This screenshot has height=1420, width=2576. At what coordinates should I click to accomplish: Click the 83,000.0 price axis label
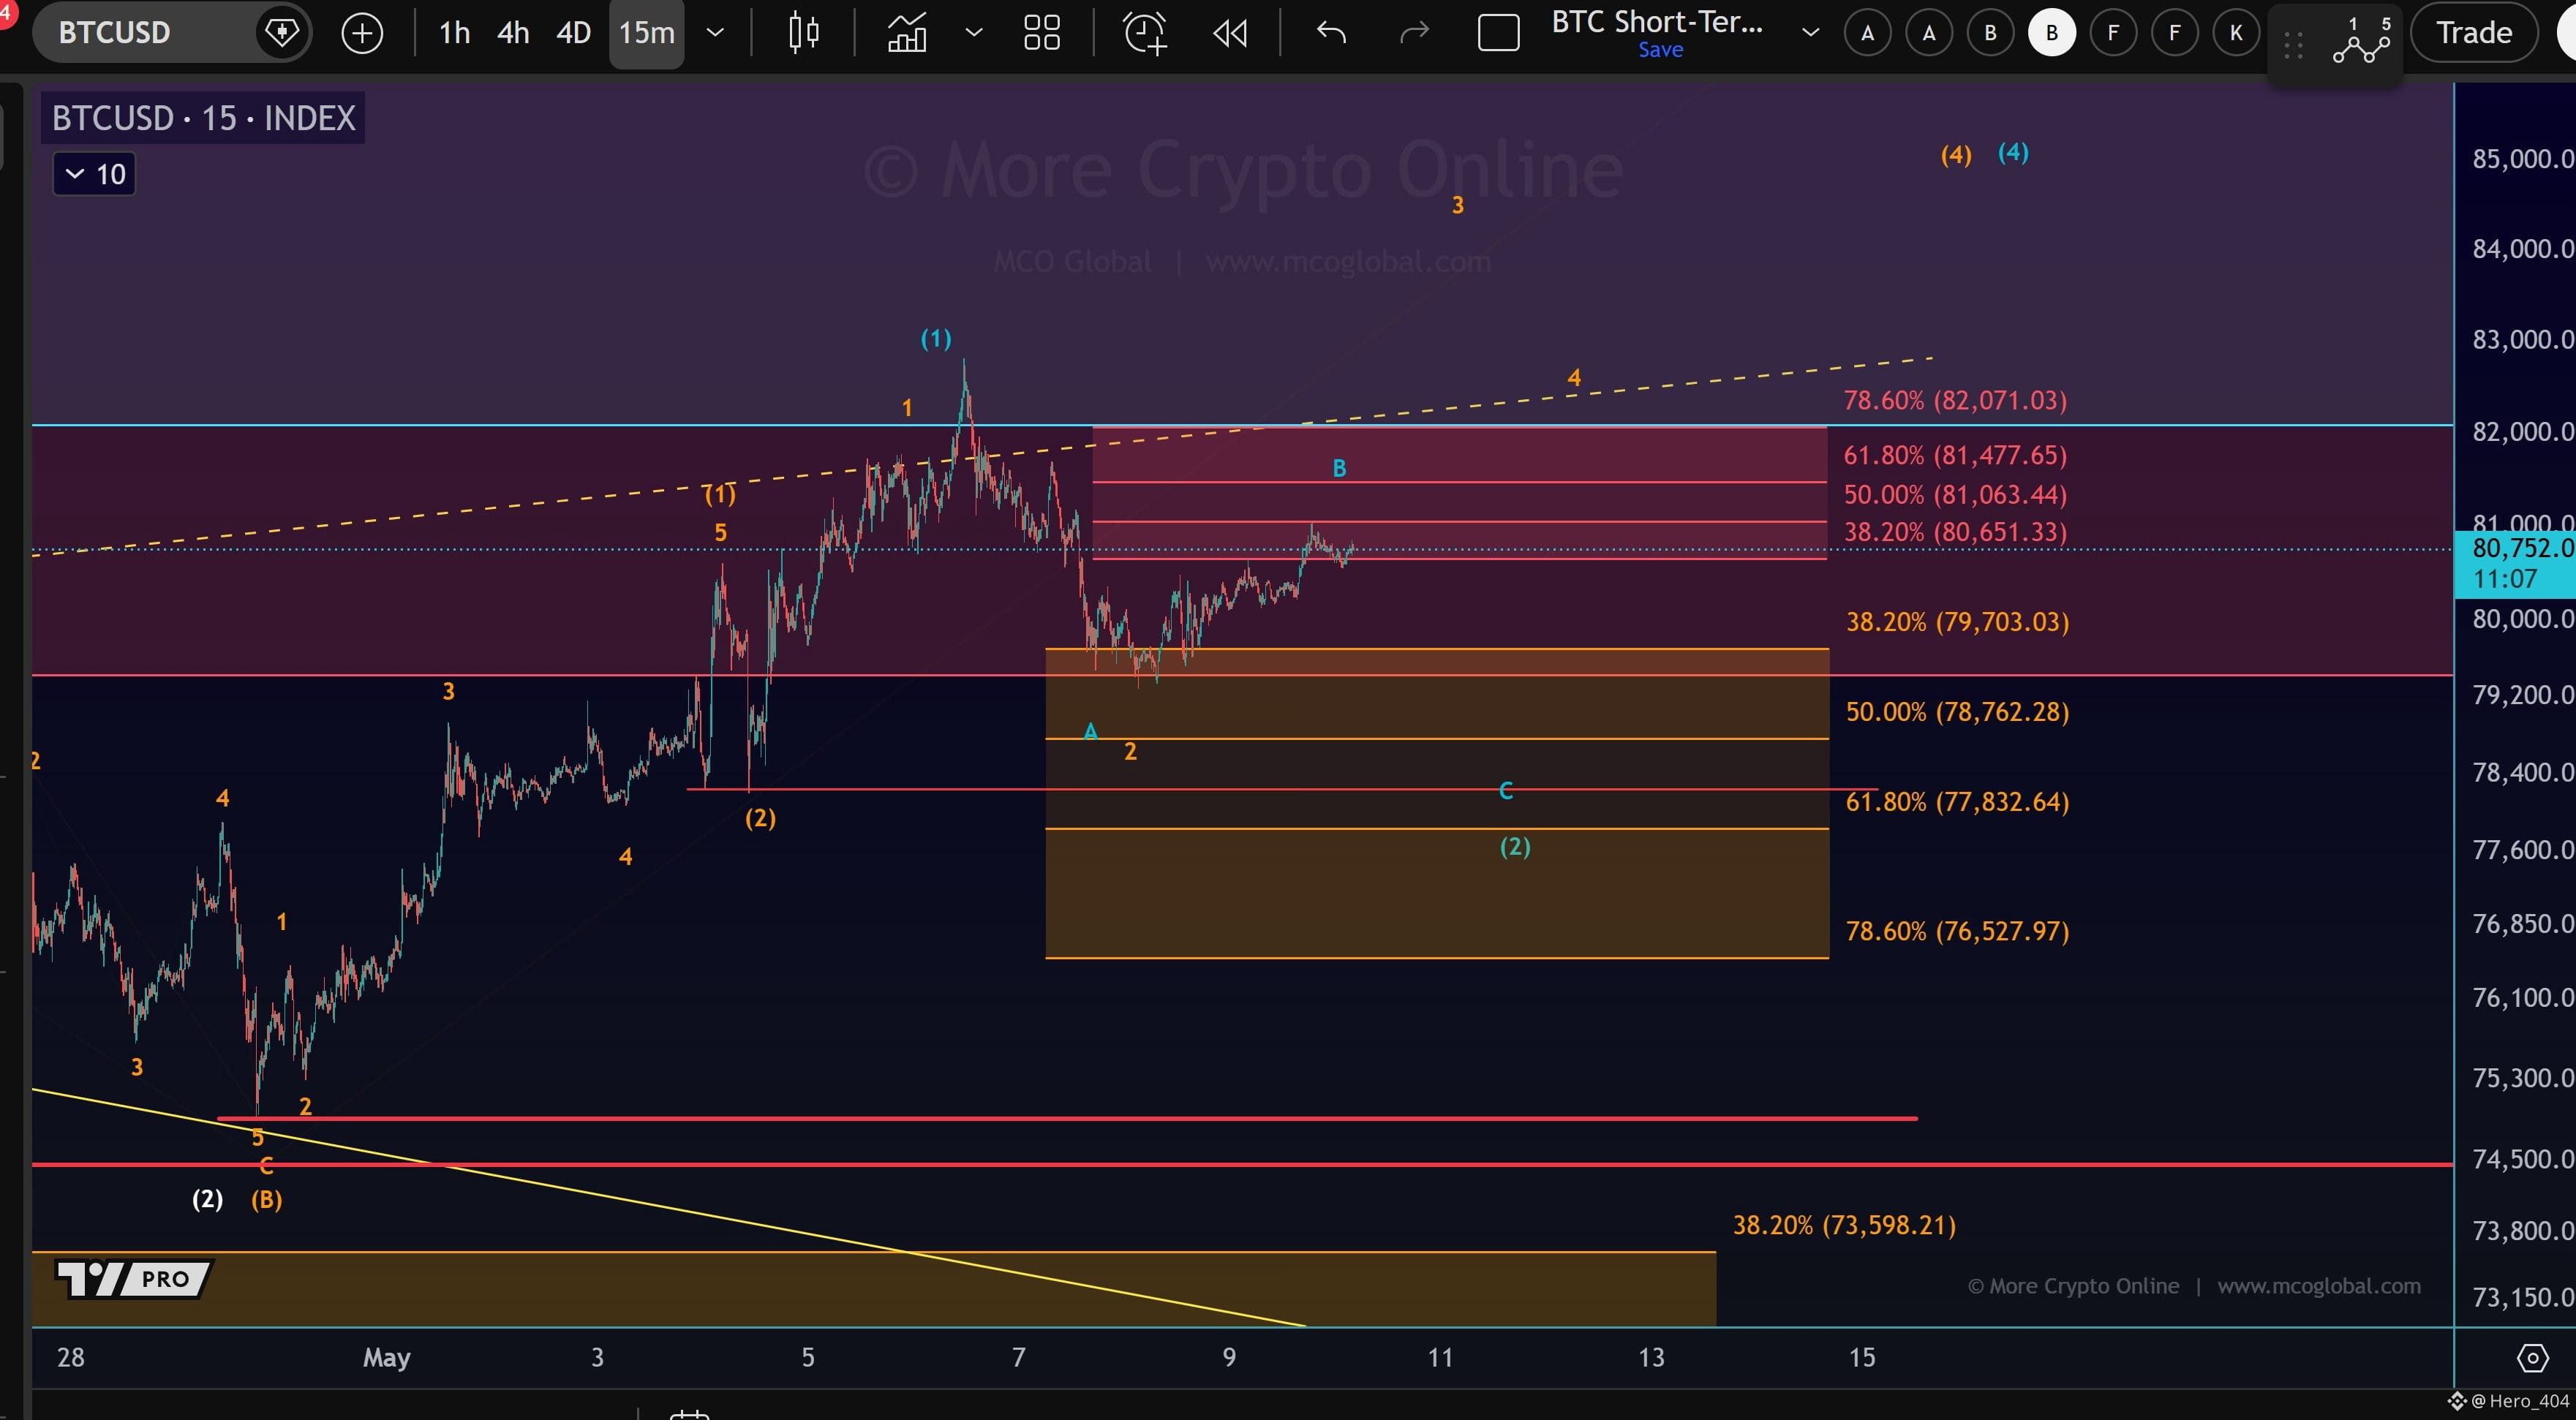click(2522, 339)
